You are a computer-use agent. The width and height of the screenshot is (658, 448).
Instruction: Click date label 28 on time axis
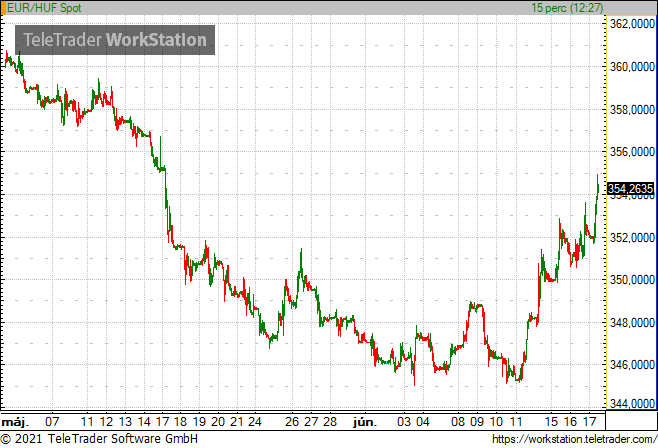330,422
